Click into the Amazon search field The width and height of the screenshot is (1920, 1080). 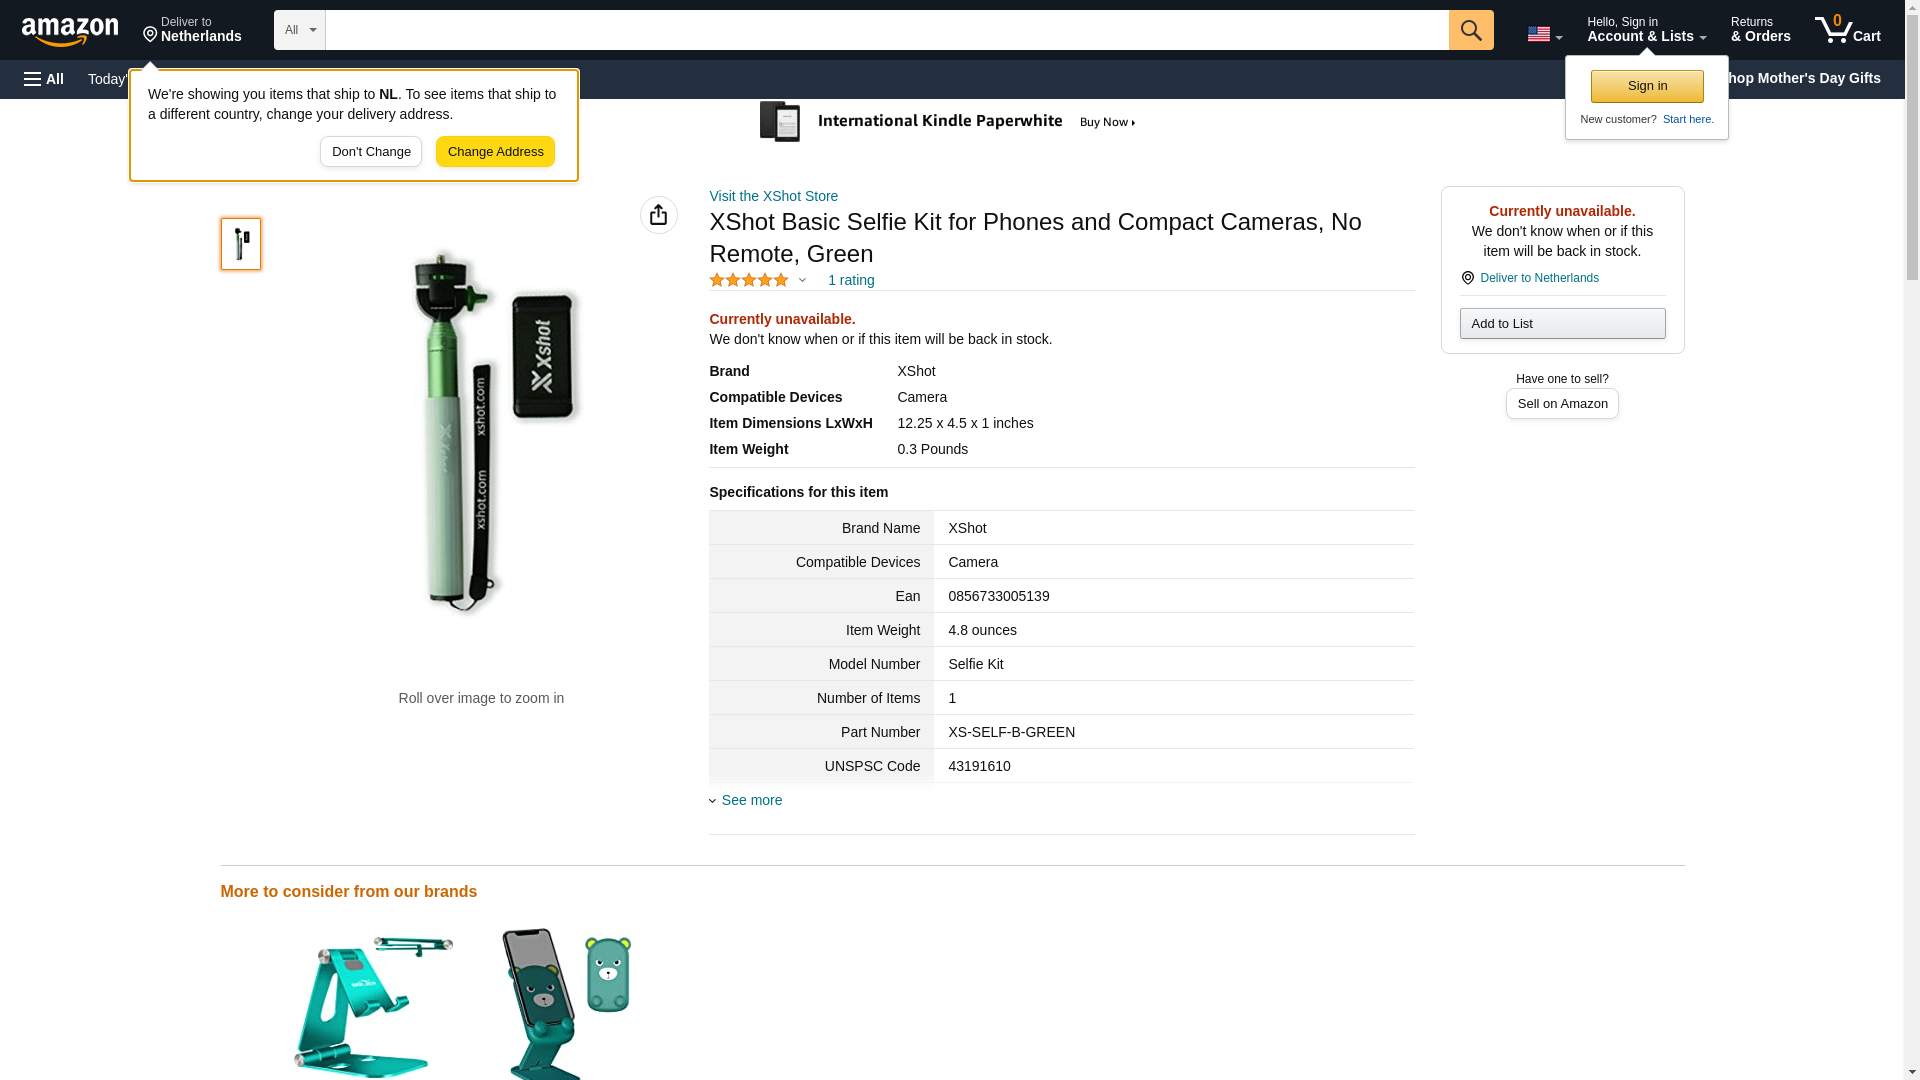click(886, 30)
